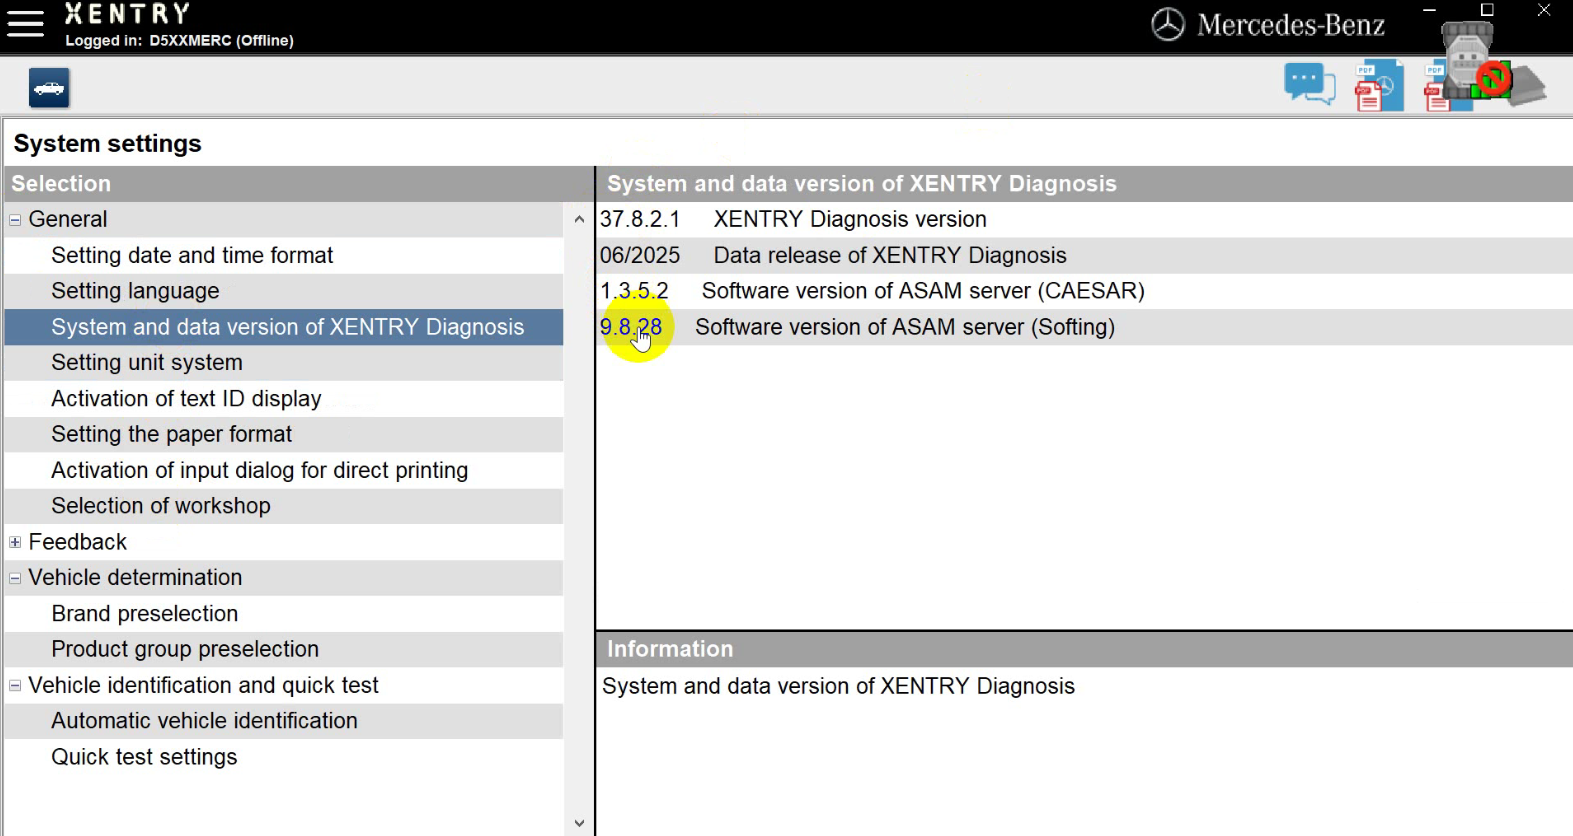Click Vehicle identification and quick test label
The image size is (1573, 836).
coord(204,686)
